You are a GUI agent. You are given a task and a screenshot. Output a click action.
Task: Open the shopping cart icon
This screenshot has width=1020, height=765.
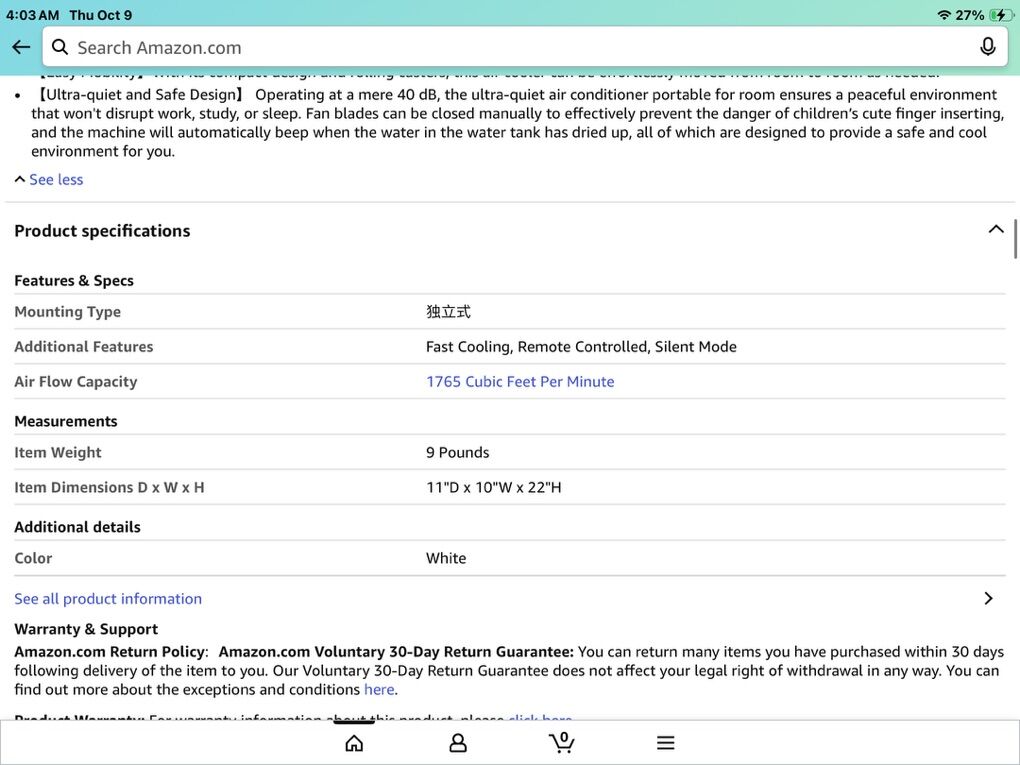click(x=562, y=742)
